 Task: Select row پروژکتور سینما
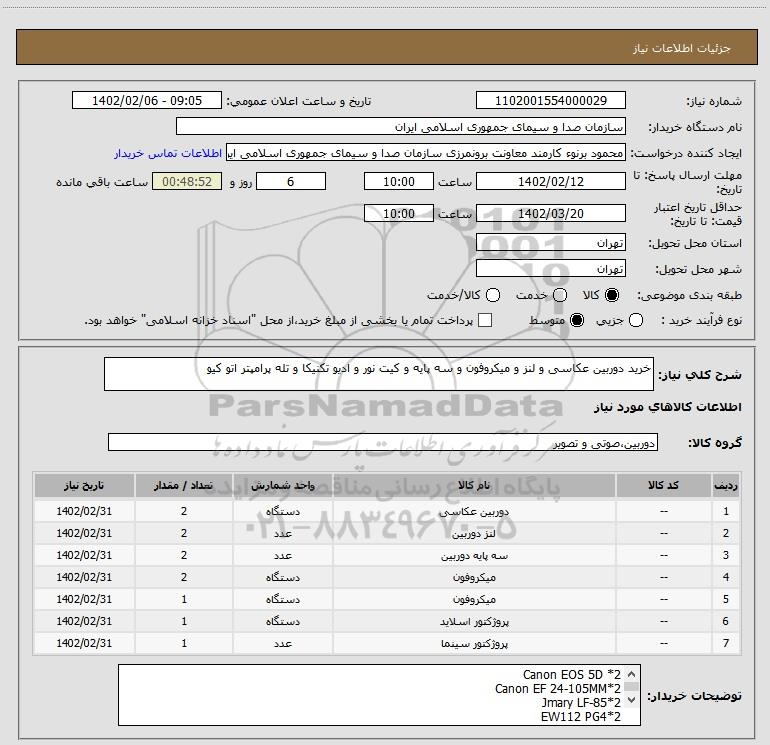(x=387, y=643)
